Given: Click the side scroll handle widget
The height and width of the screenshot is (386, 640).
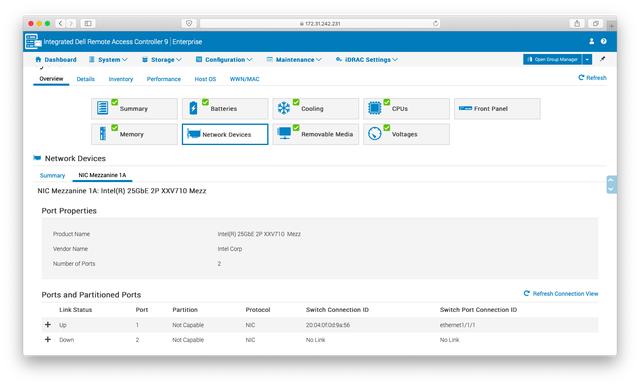Looking at the screenshot, I should 611,184.
